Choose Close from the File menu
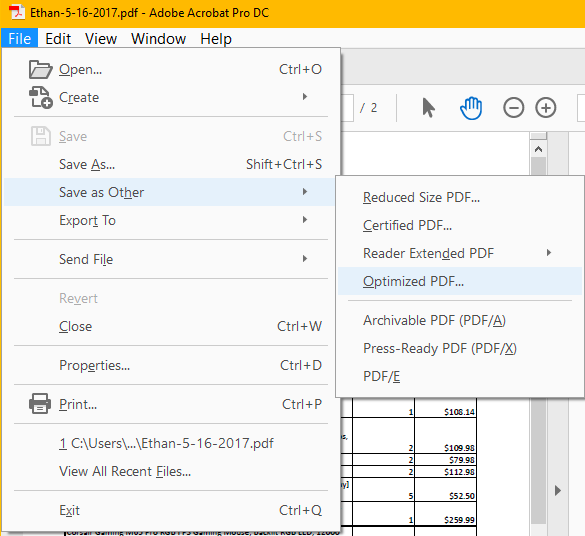 pos(170,326)
